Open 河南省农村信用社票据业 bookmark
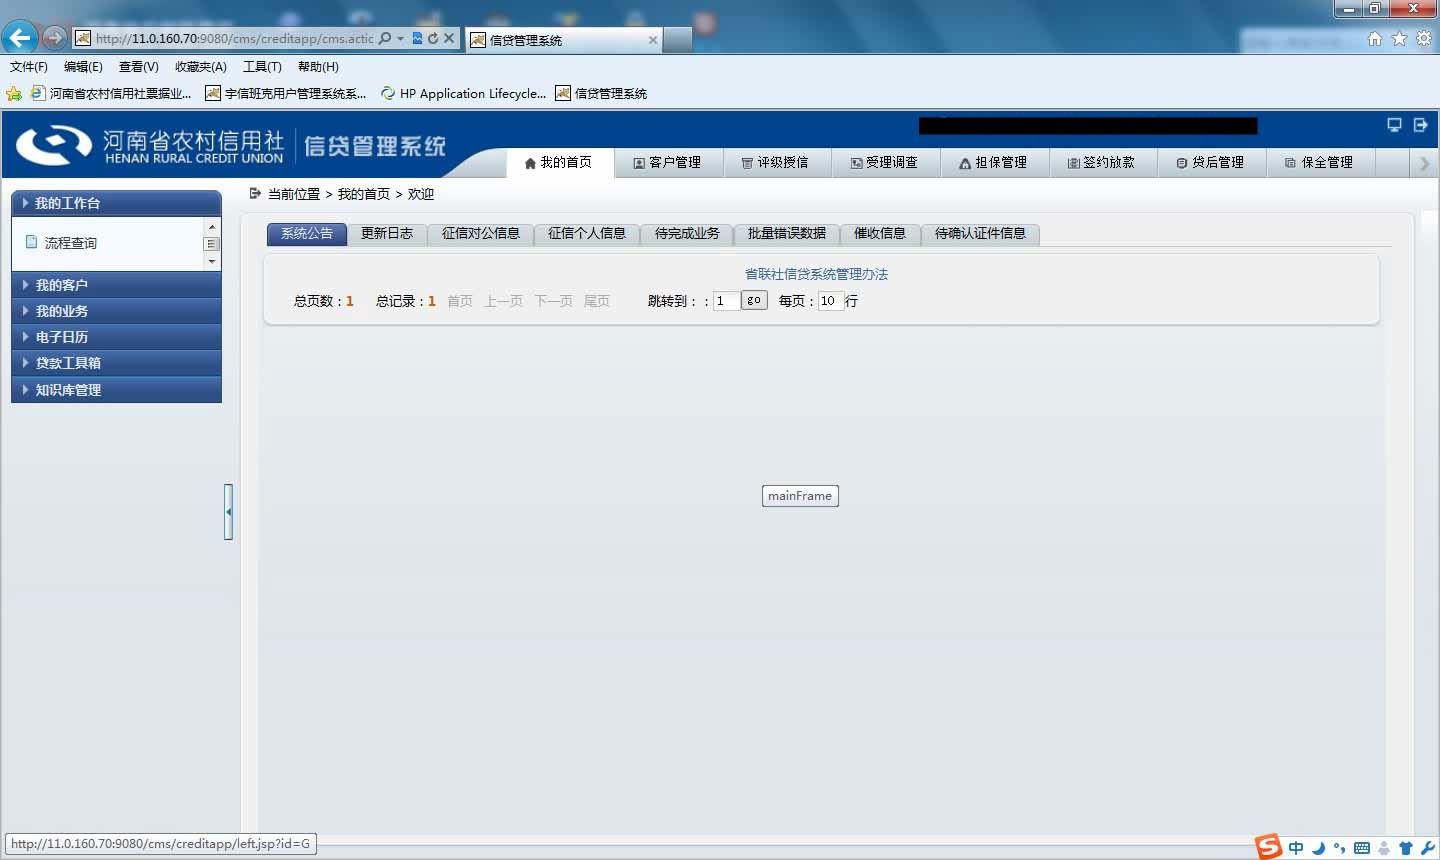The width and height of the screenshot is (1440, 860). [111, 93]
